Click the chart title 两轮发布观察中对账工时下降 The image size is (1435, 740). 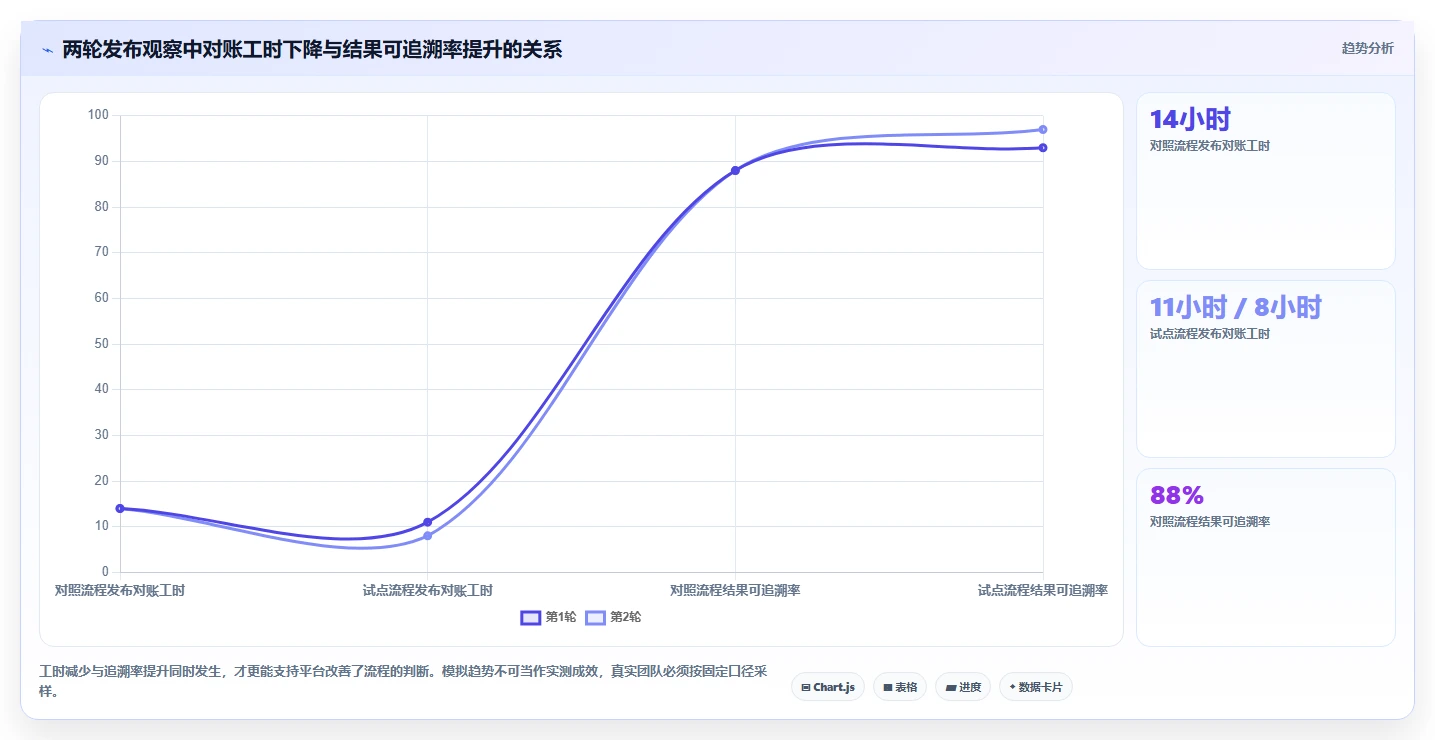click(312, 49)
